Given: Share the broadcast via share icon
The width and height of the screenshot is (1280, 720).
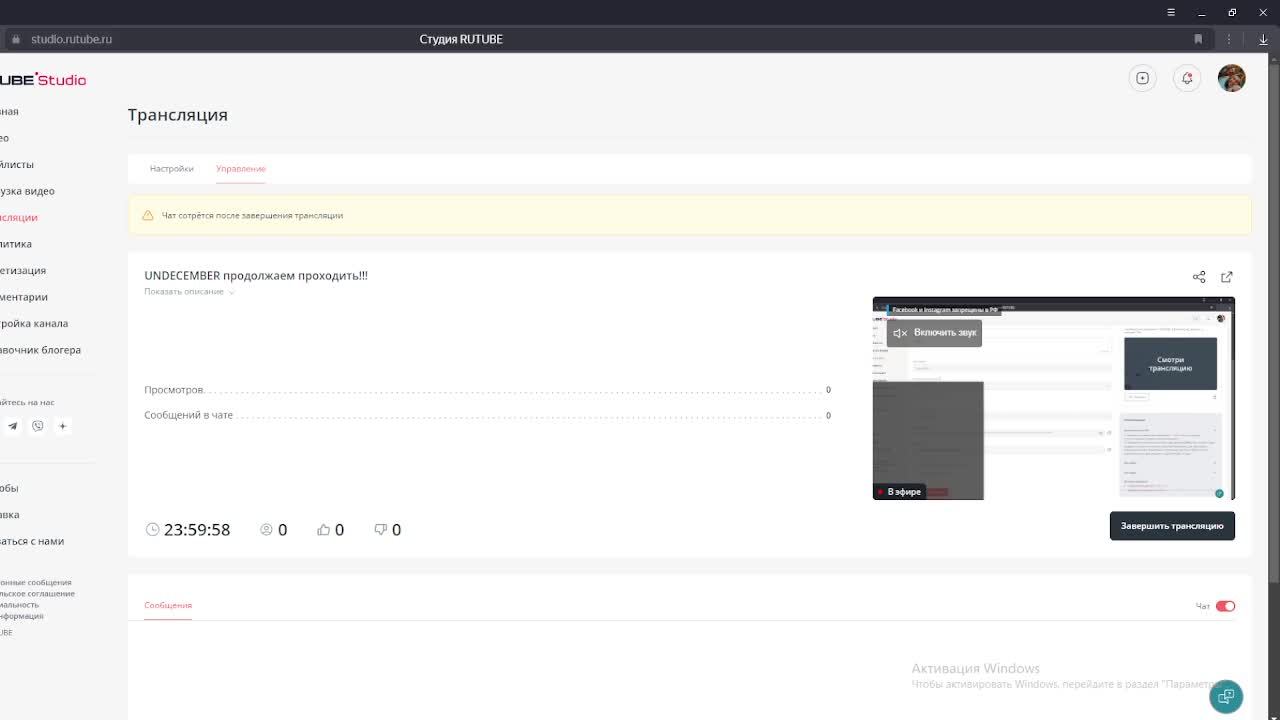Looking at the screenshot, I should point(1199,277).
